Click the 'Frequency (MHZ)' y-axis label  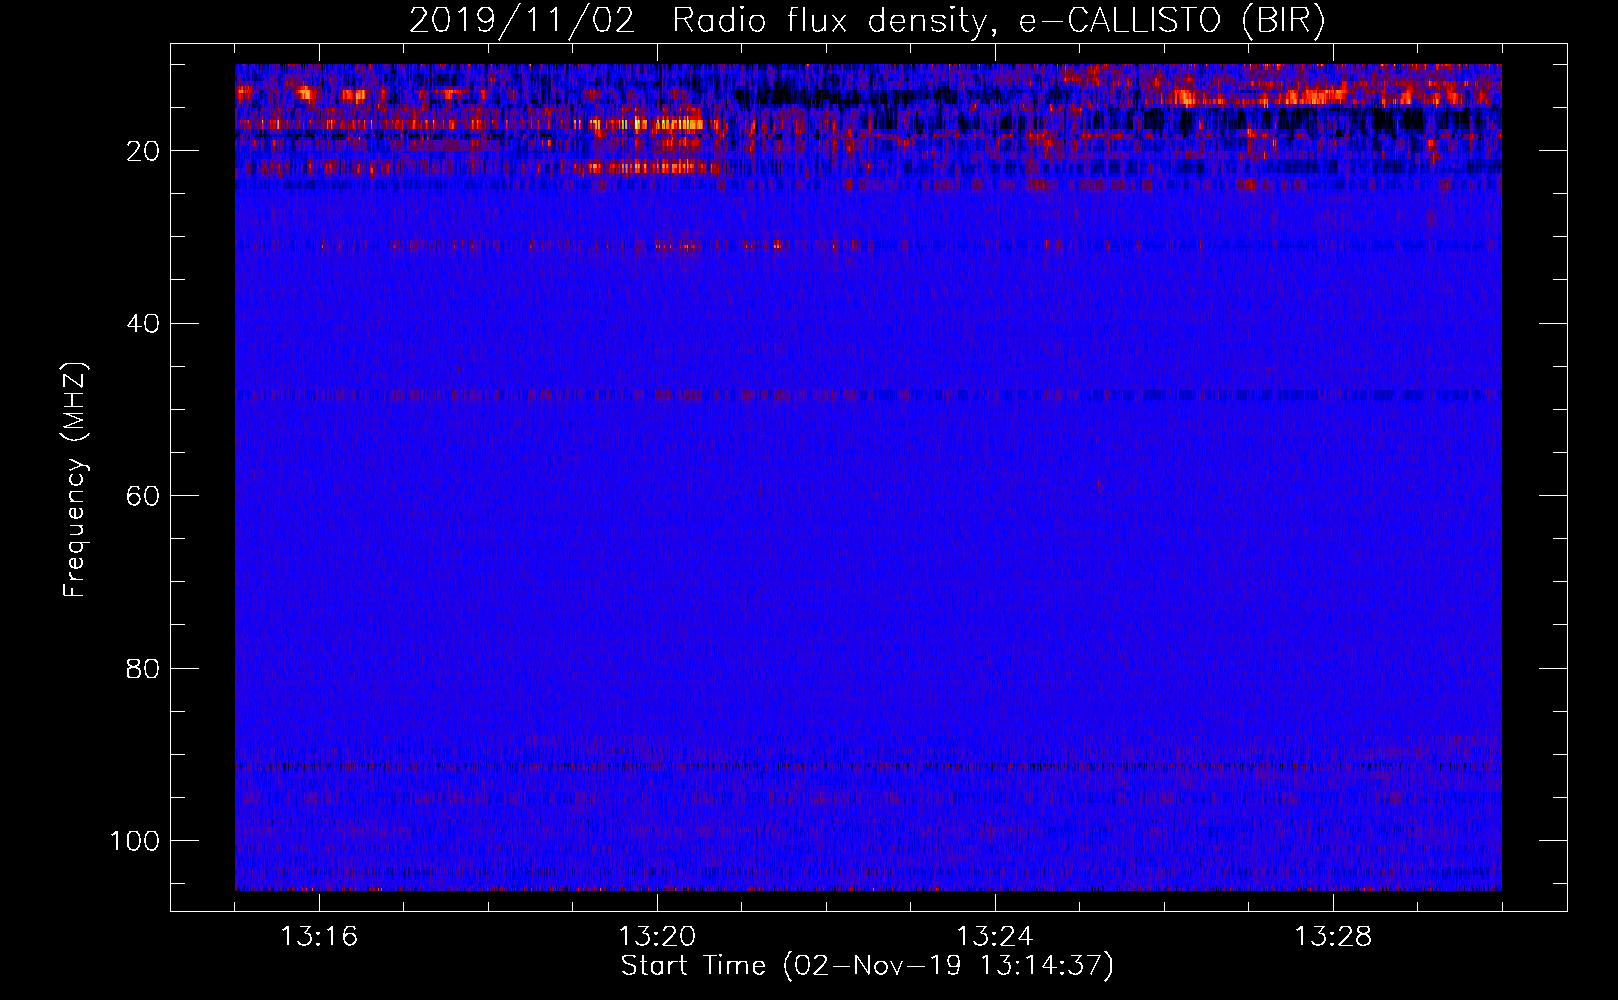pos(75,480)
